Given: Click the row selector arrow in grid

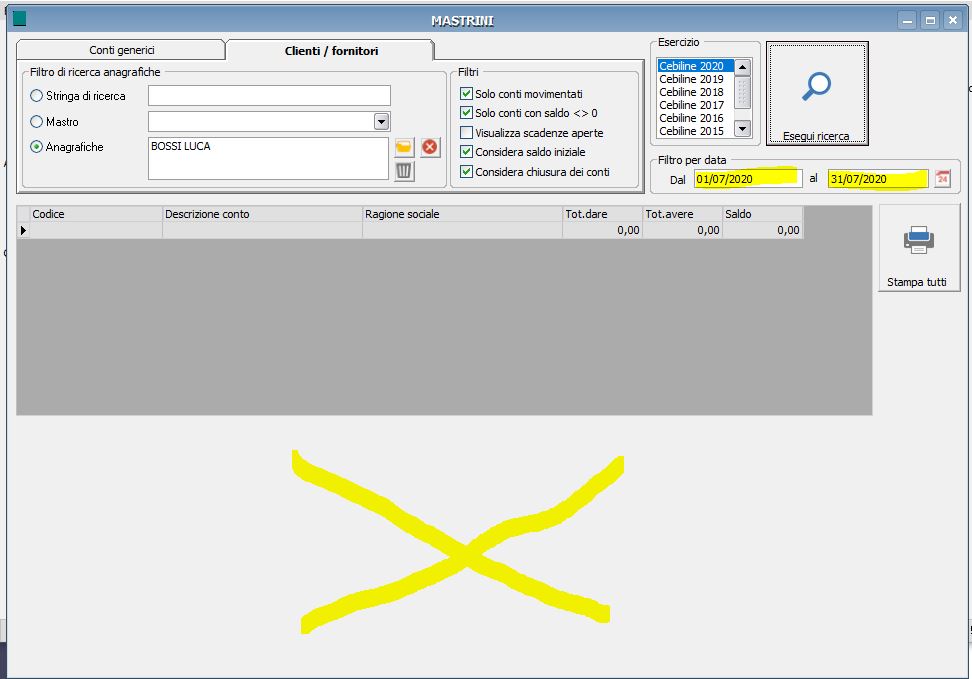Looking at the screenshot, I should (x=23, y=230).
